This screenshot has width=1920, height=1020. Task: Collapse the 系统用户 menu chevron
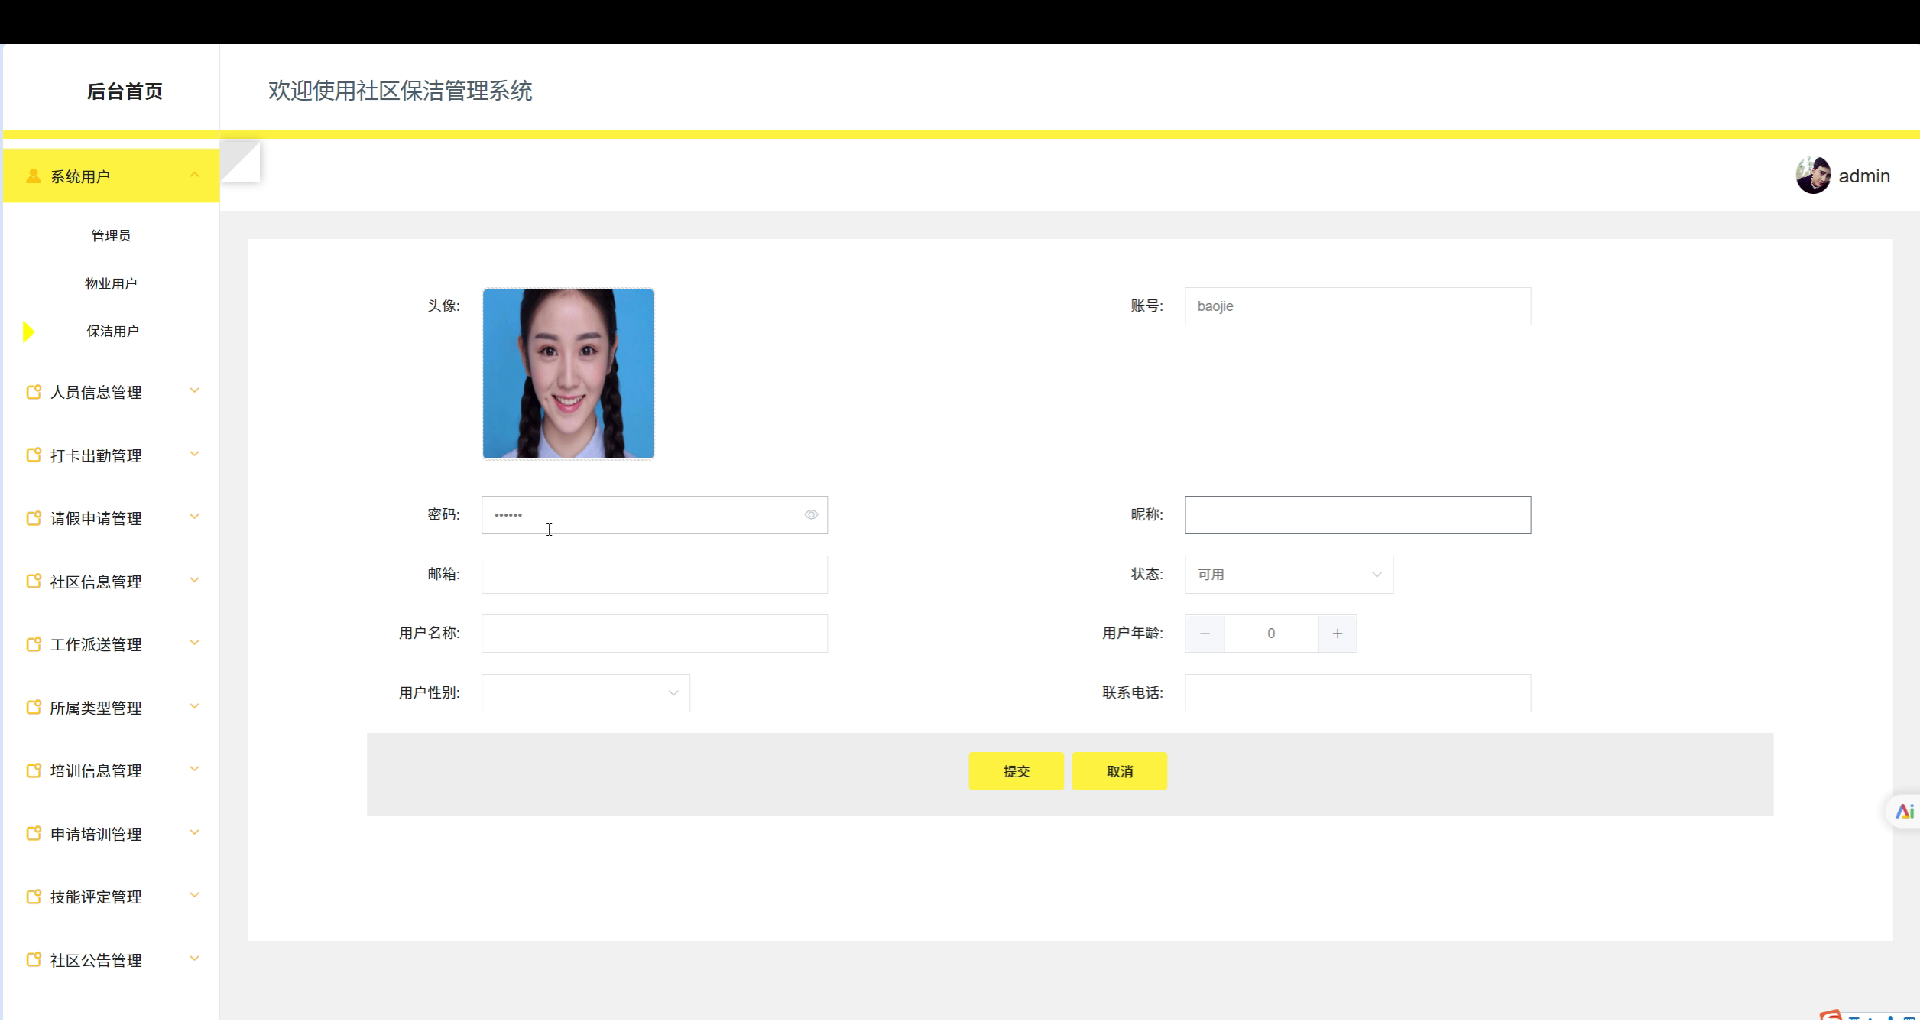[x=195, y=175]
